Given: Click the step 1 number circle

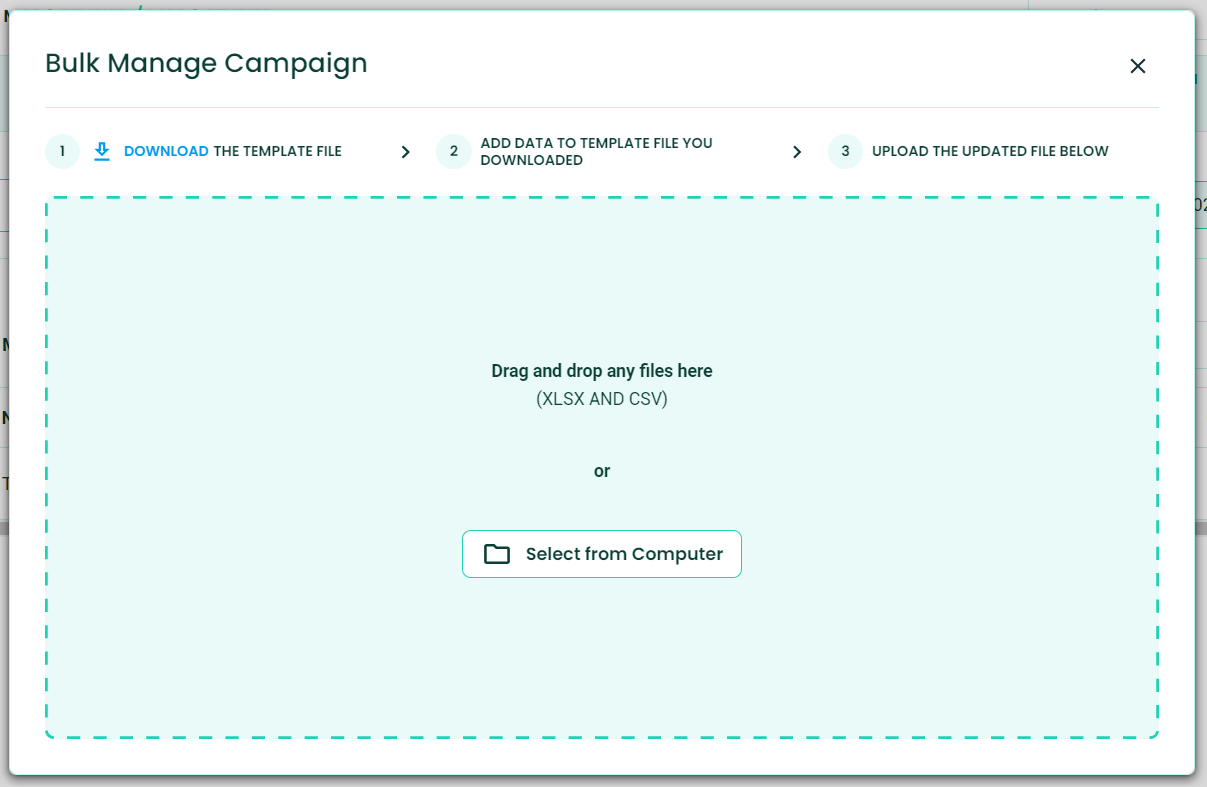Looking at the screenshot, I should [62, 152].
